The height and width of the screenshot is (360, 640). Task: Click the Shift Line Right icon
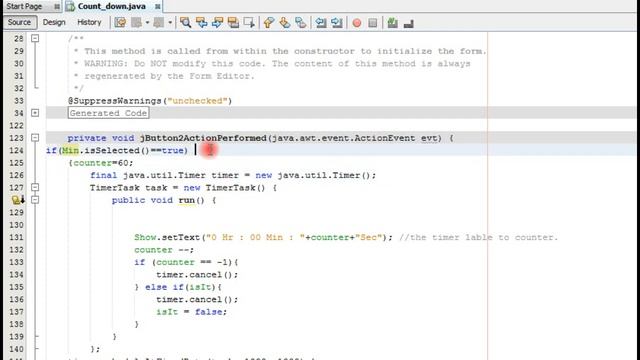point(337,22)
